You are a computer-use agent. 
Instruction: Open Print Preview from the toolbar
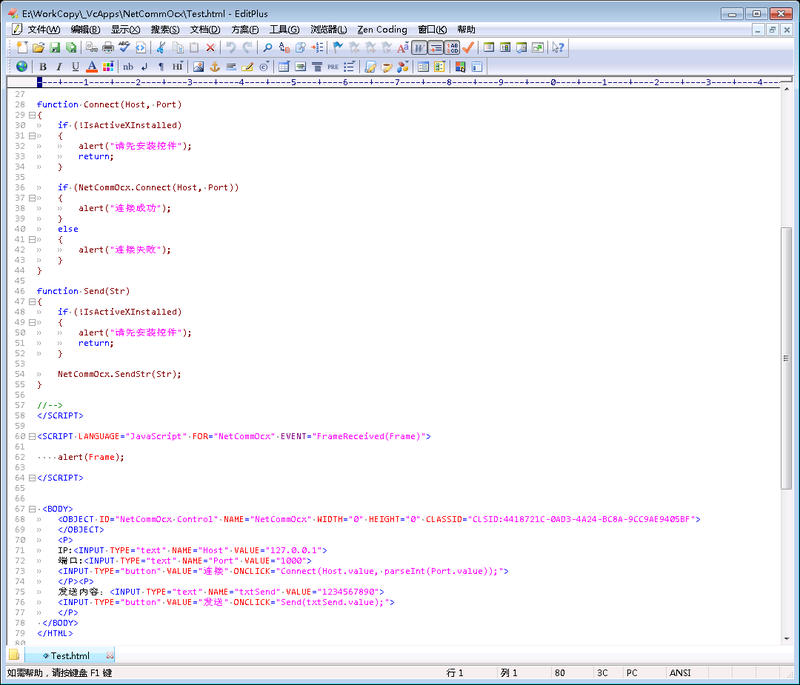coord(92,48)
